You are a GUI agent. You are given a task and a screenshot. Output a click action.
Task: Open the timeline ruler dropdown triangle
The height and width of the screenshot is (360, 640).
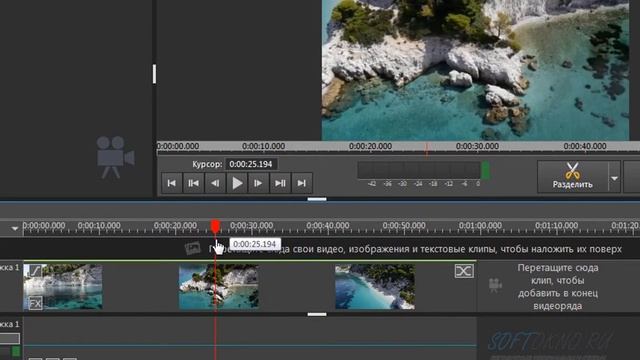(15, 229)
